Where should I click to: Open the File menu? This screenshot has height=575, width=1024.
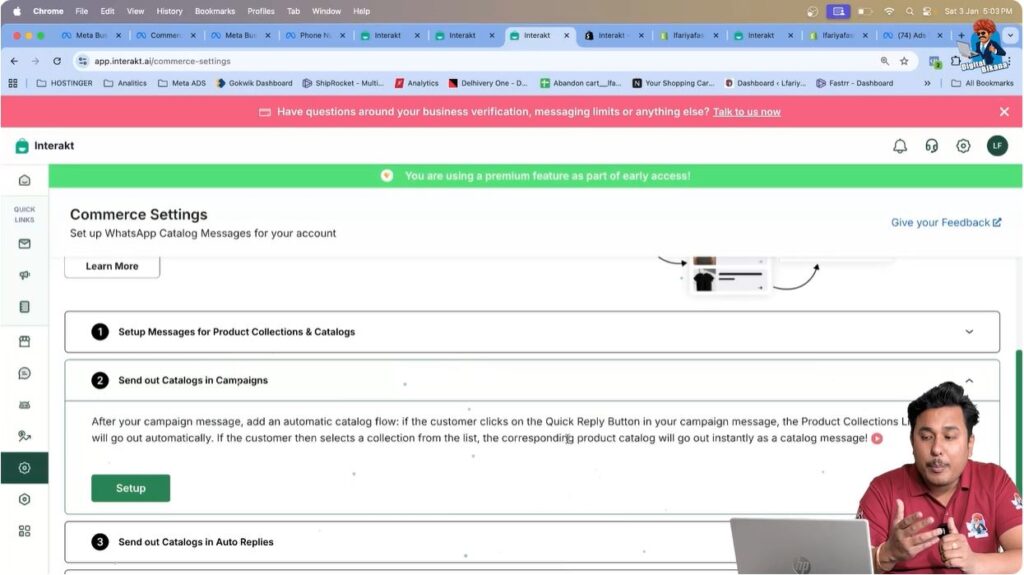point(82,11)
